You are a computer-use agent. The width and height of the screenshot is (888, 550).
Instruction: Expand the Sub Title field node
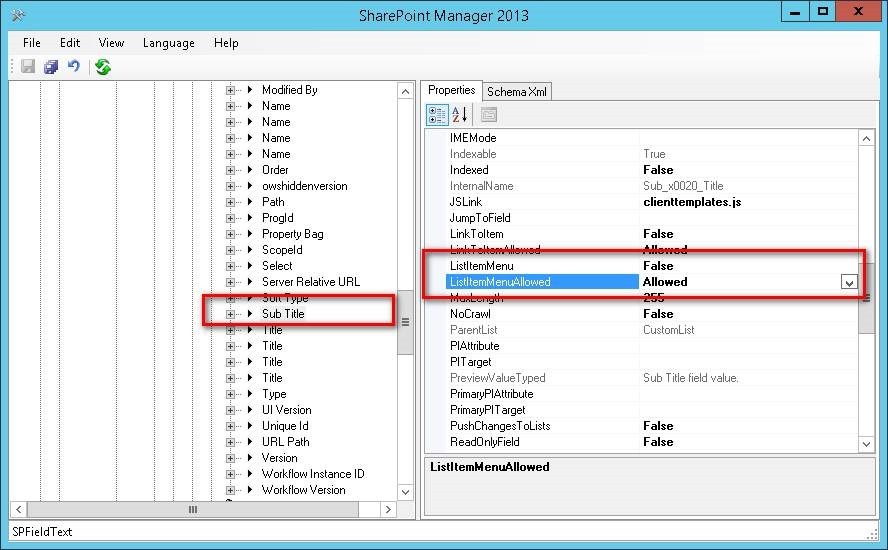[x=230, y=314]
